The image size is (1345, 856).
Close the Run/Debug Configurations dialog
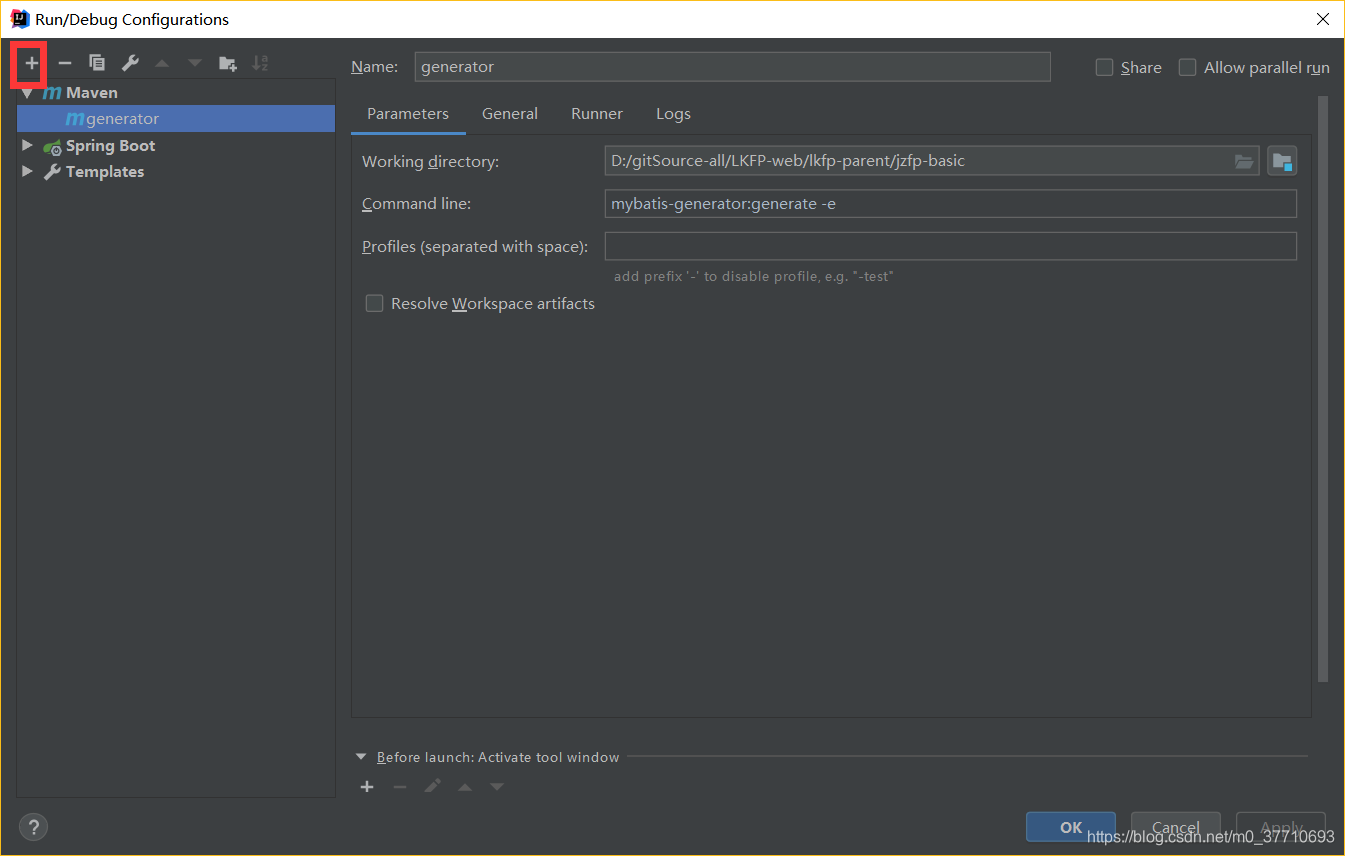(1322, 19)
